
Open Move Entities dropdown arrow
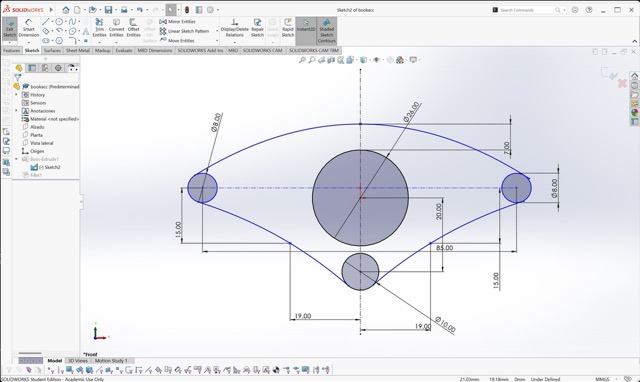(217, 40)
